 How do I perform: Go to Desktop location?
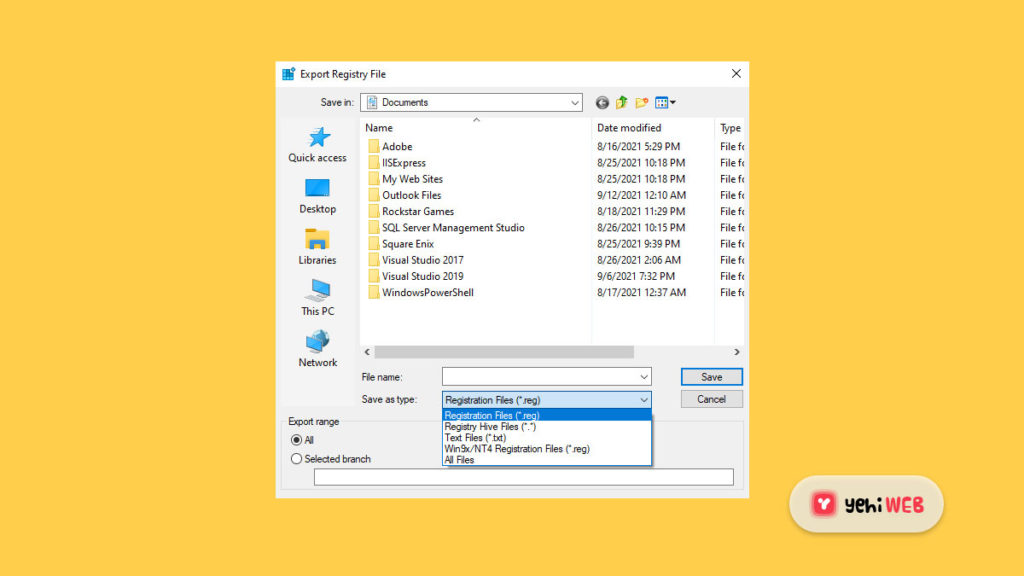click(317, 196)
